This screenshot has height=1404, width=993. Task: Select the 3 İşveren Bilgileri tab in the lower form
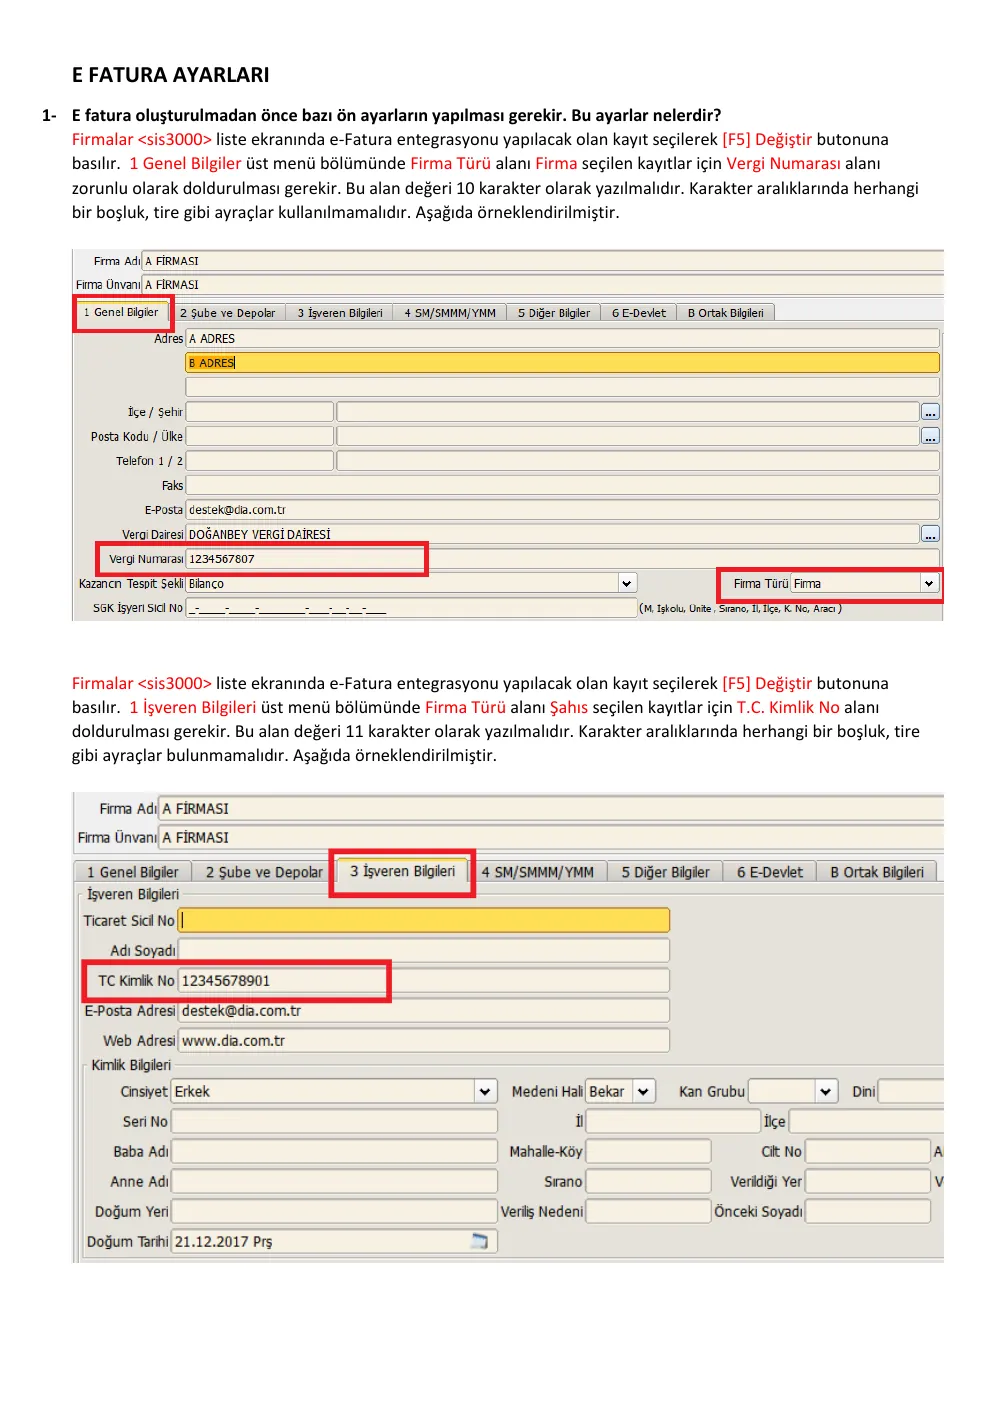(x=402, y=871)
